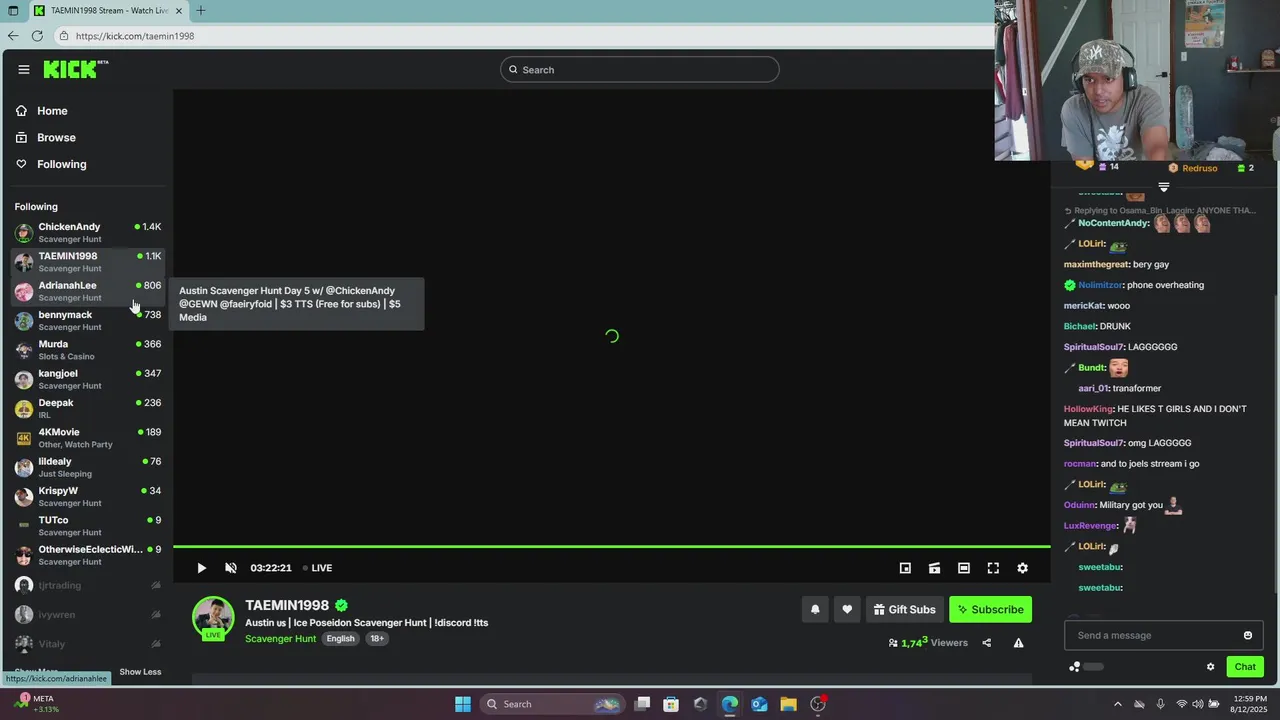Image resolution: width=1280 pixels, height=720 pixels.
Task: Open Outlook from taskbar
Action: tap(759, 704)
